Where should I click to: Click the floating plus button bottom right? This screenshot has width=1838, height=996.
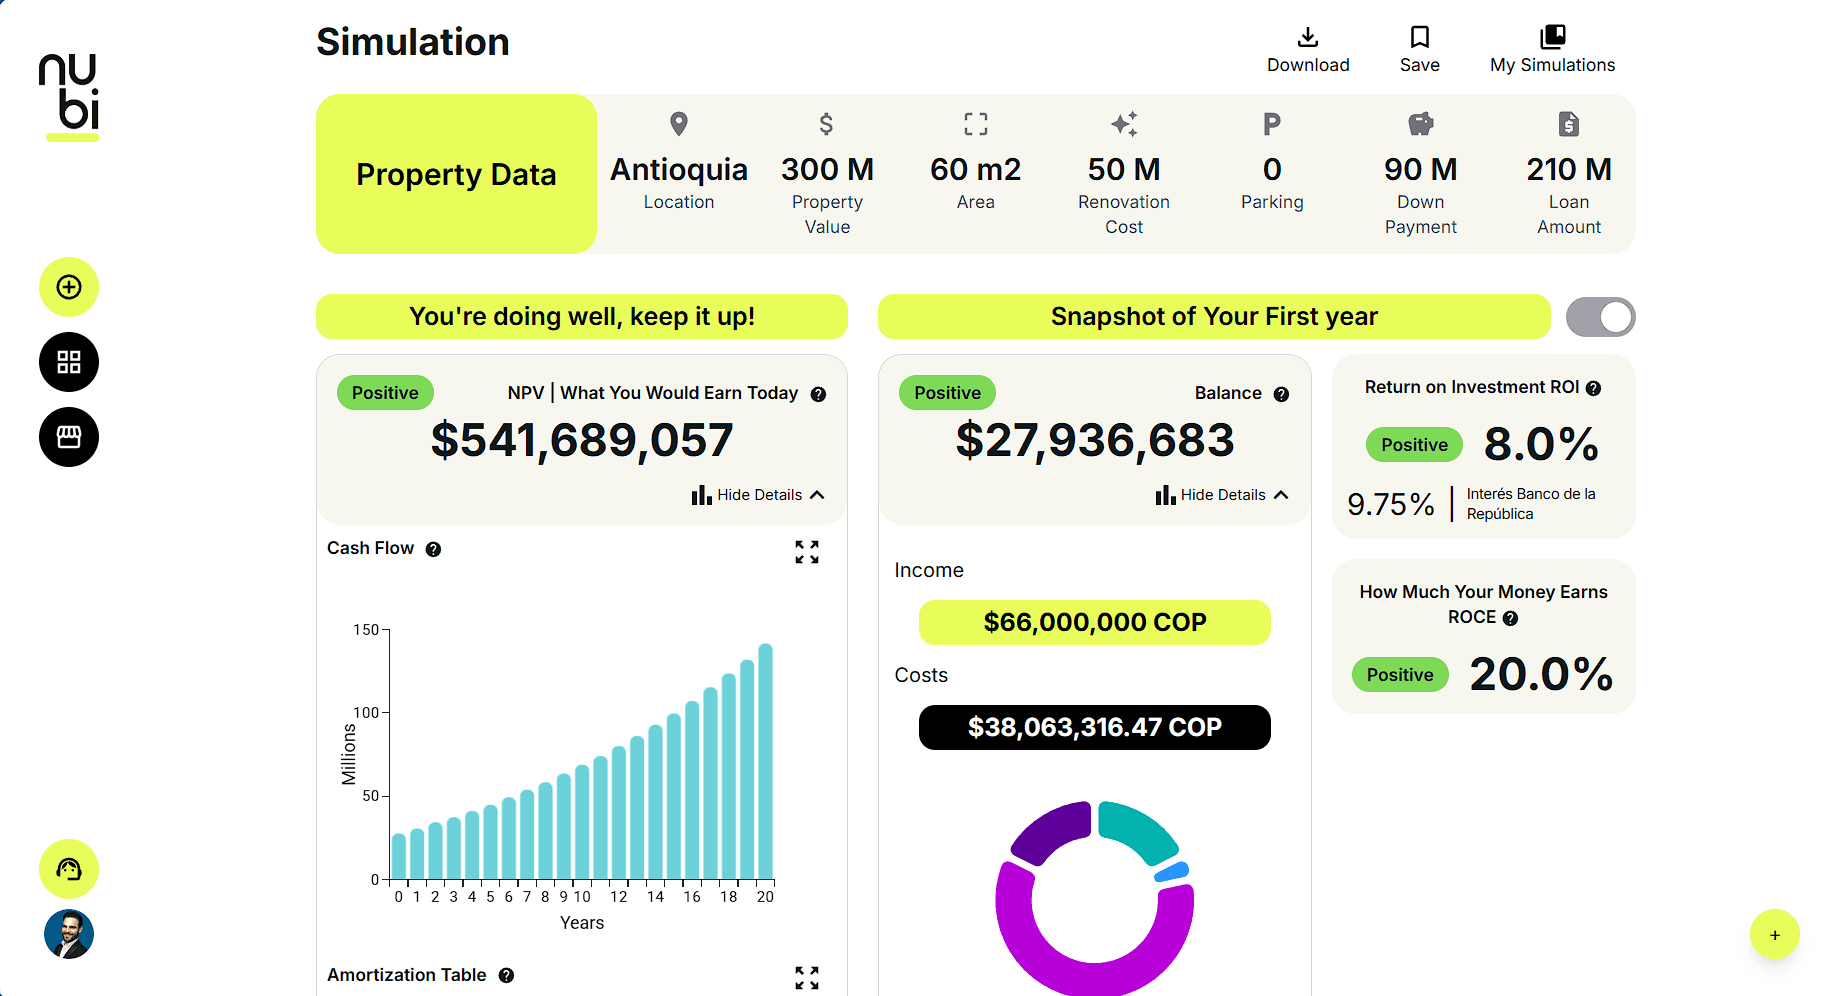1775,934
